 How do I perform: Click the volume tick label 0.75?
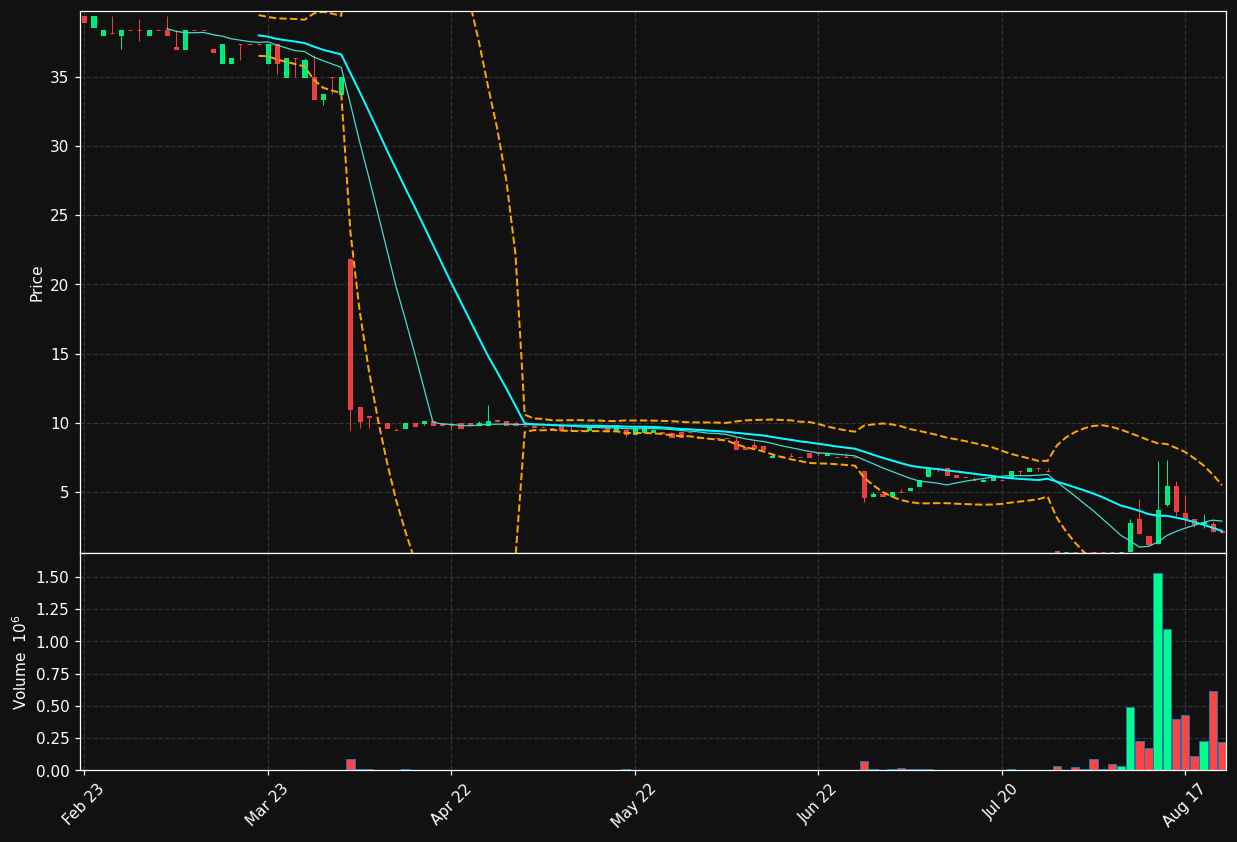pyautogui.click(x=53, y=674)
